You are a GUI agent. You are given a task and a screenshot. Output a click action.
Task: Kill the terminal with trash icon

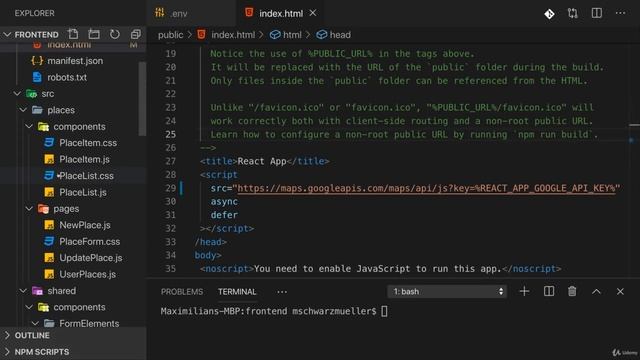coord(572,291)
